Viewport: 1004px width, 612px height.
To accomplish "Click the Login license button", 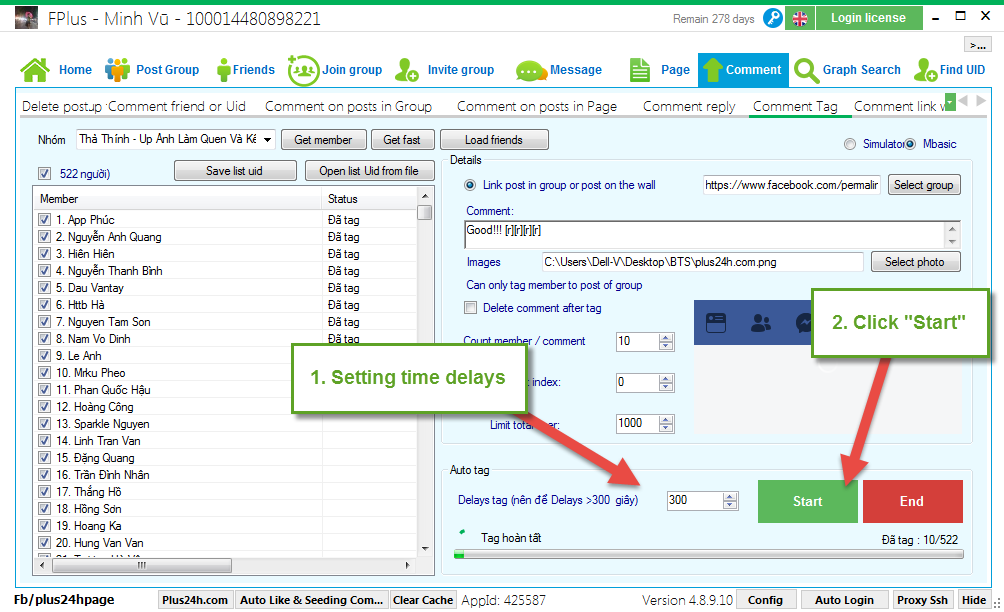I will click(x=868, y=18).
